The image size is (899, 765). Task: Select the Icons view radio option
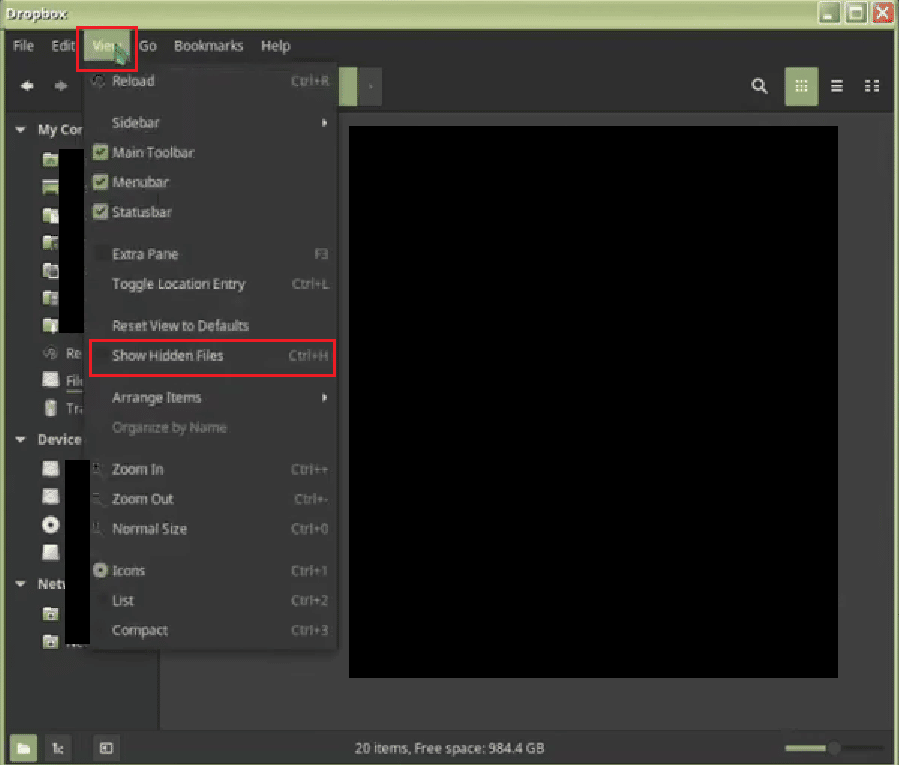(x=213, y=571)
